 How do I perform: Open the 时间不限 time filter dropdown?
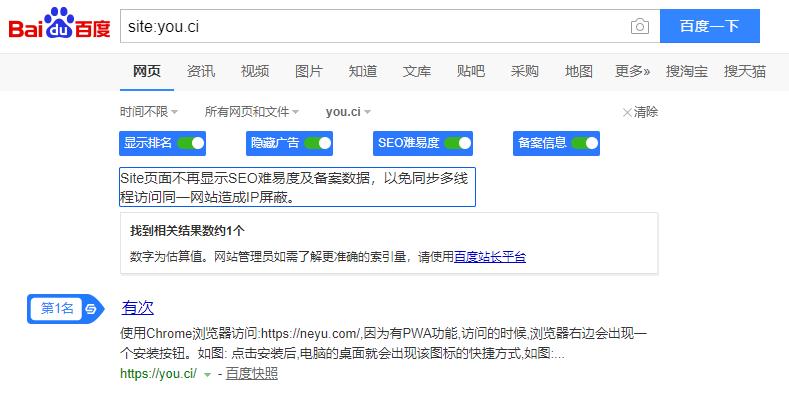pos(149,112)
